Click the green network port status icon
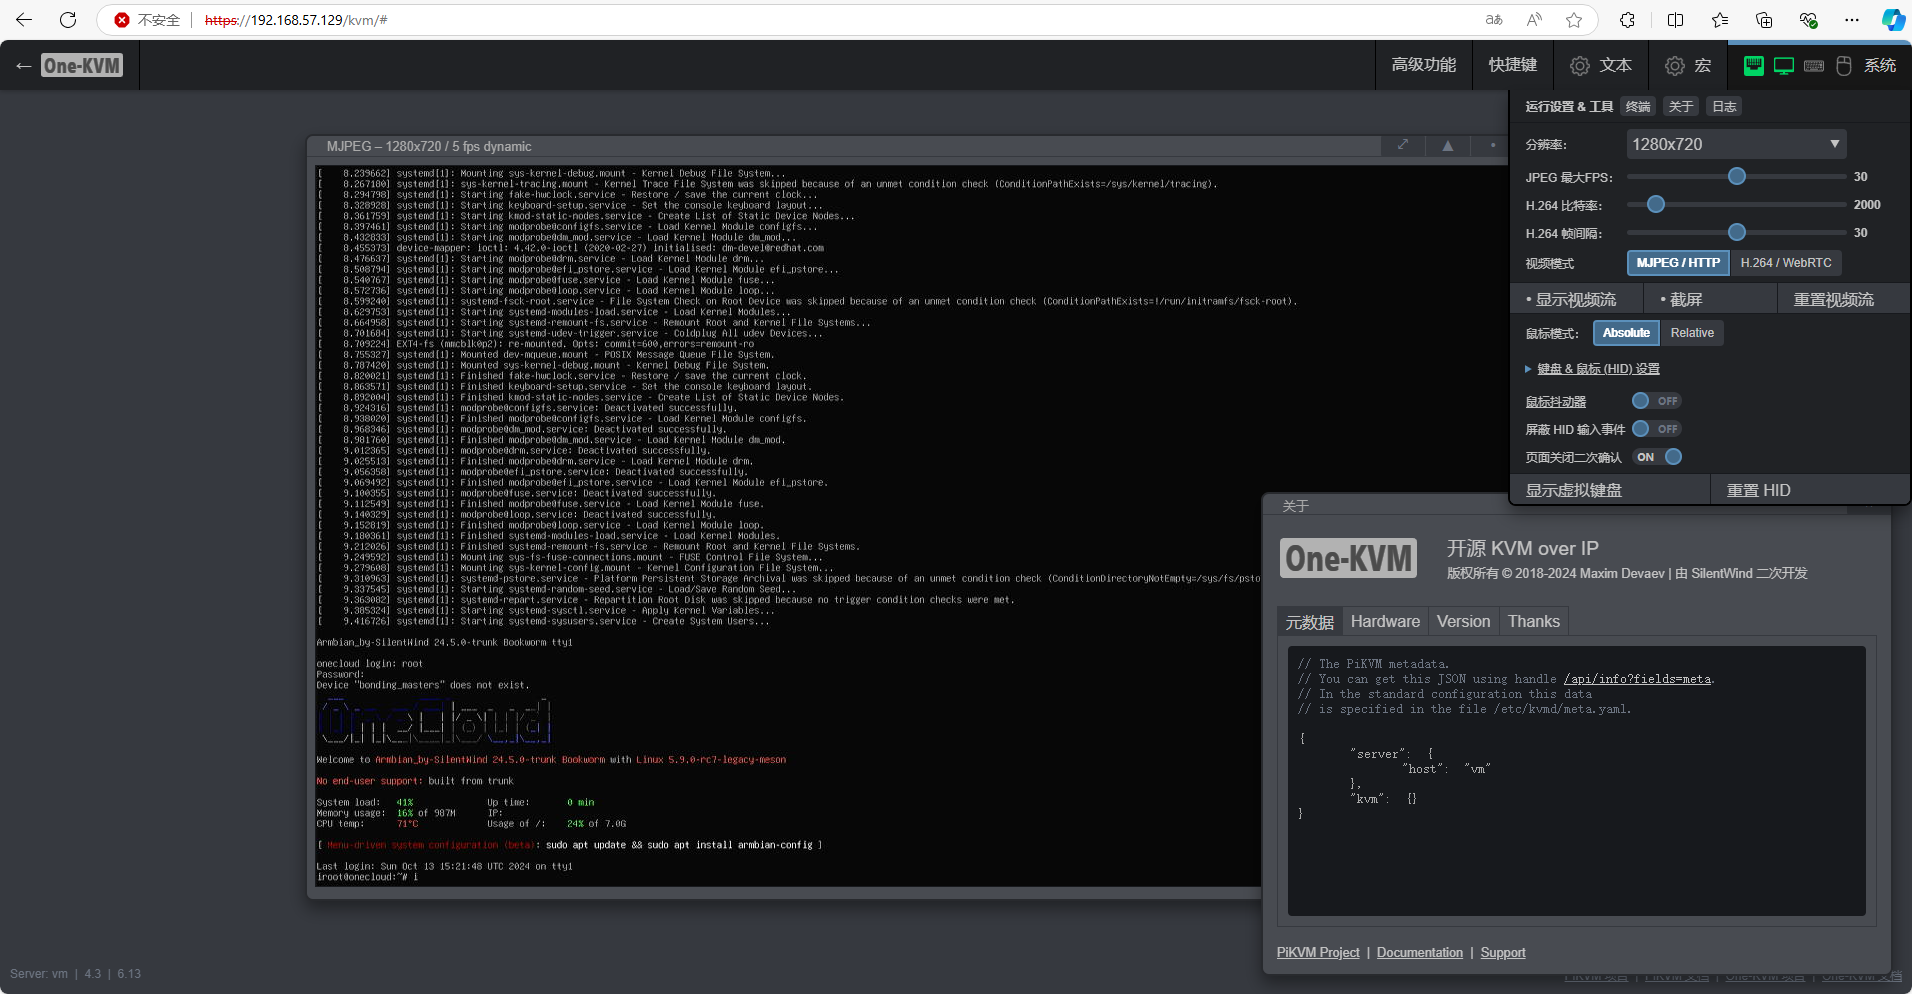Image resolution: width=1912 pixels, height=994 pixels. [1753, 66]
